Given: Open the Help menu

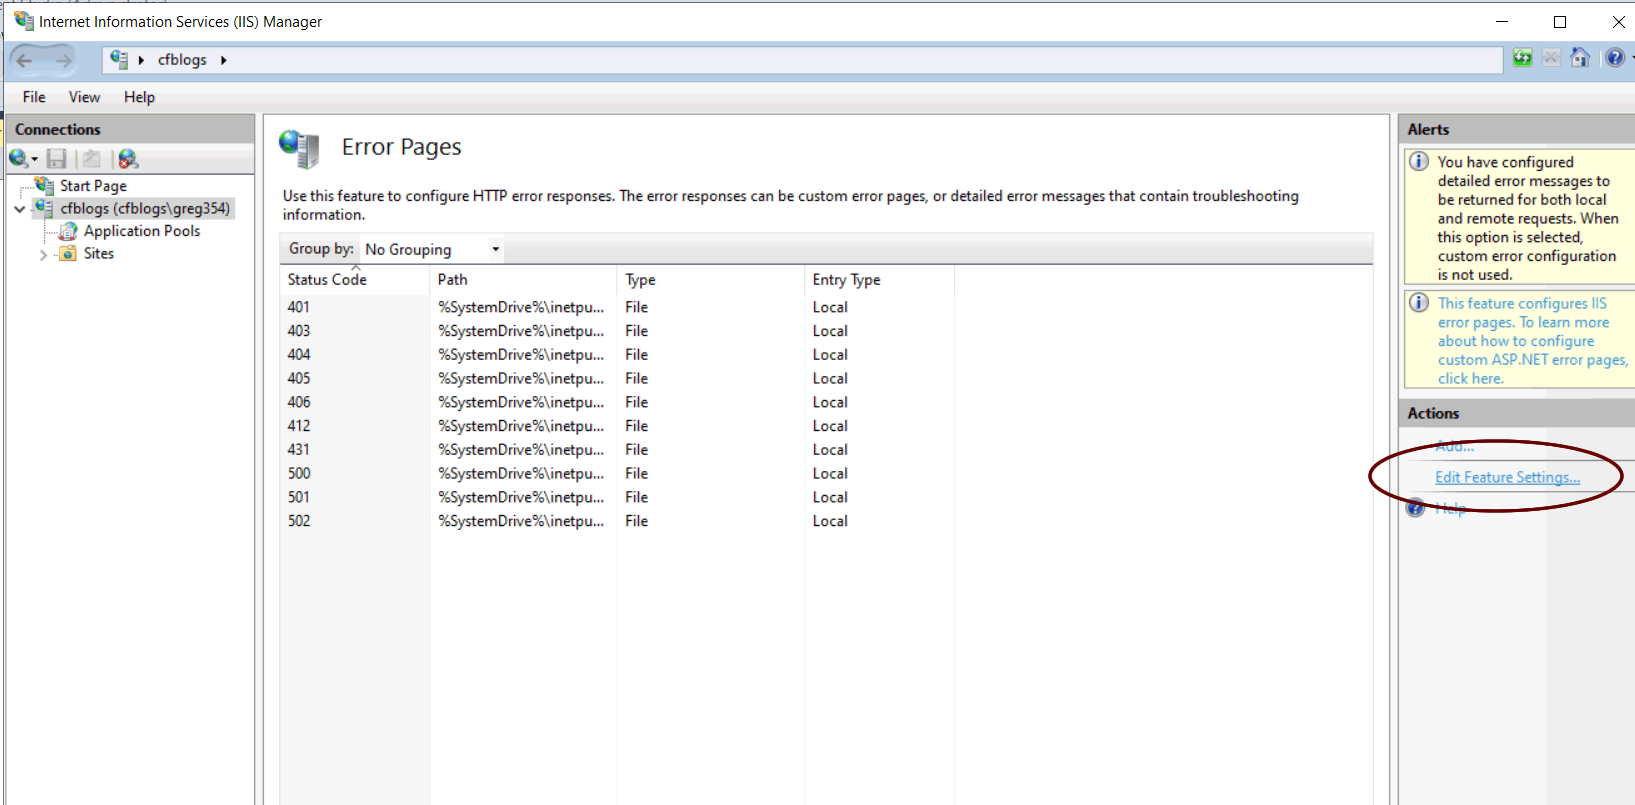Looking at the screenshot, I should coord(139,97).
